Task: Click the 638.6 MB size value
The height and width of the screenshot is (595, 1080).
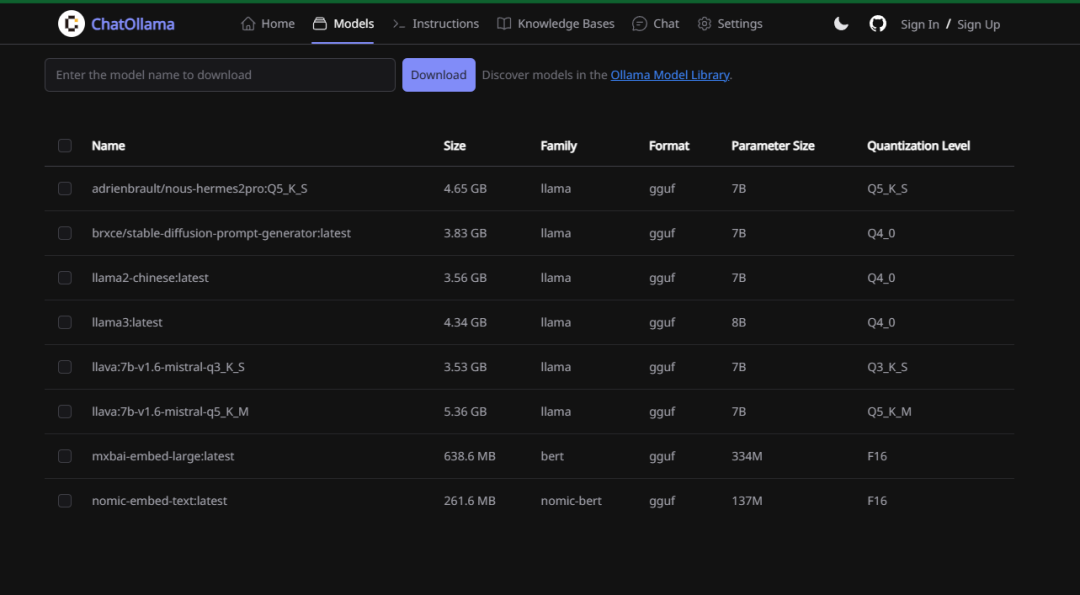Action: (x=469, y=456)
